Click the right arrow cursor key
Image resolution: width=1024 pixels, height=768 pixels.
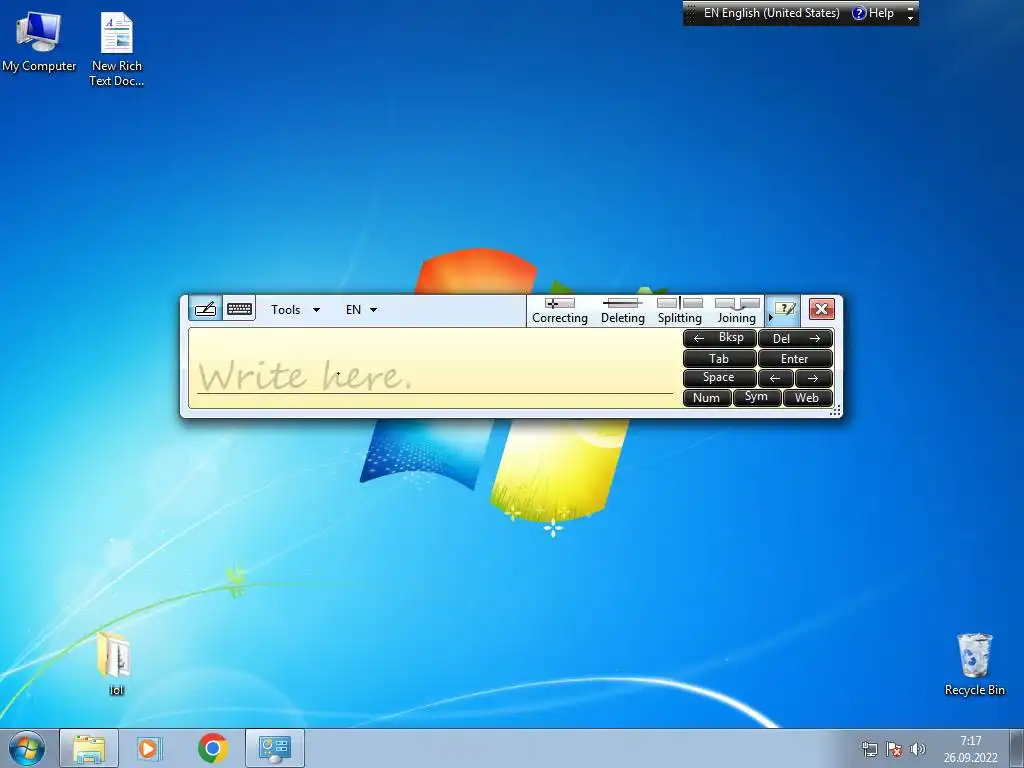[x=814, y=377]
